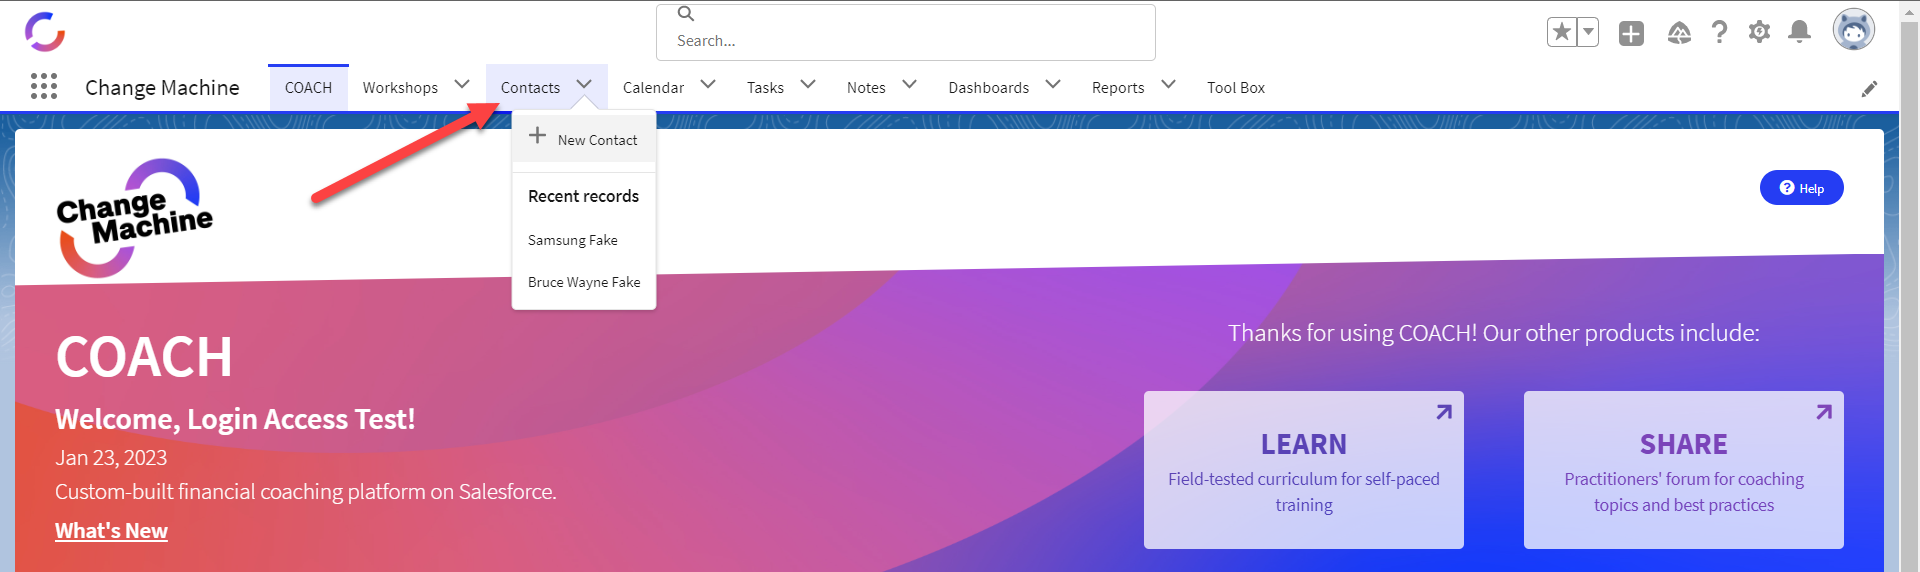
Task: Open the Contacts tab
Action: pos(530,88)
